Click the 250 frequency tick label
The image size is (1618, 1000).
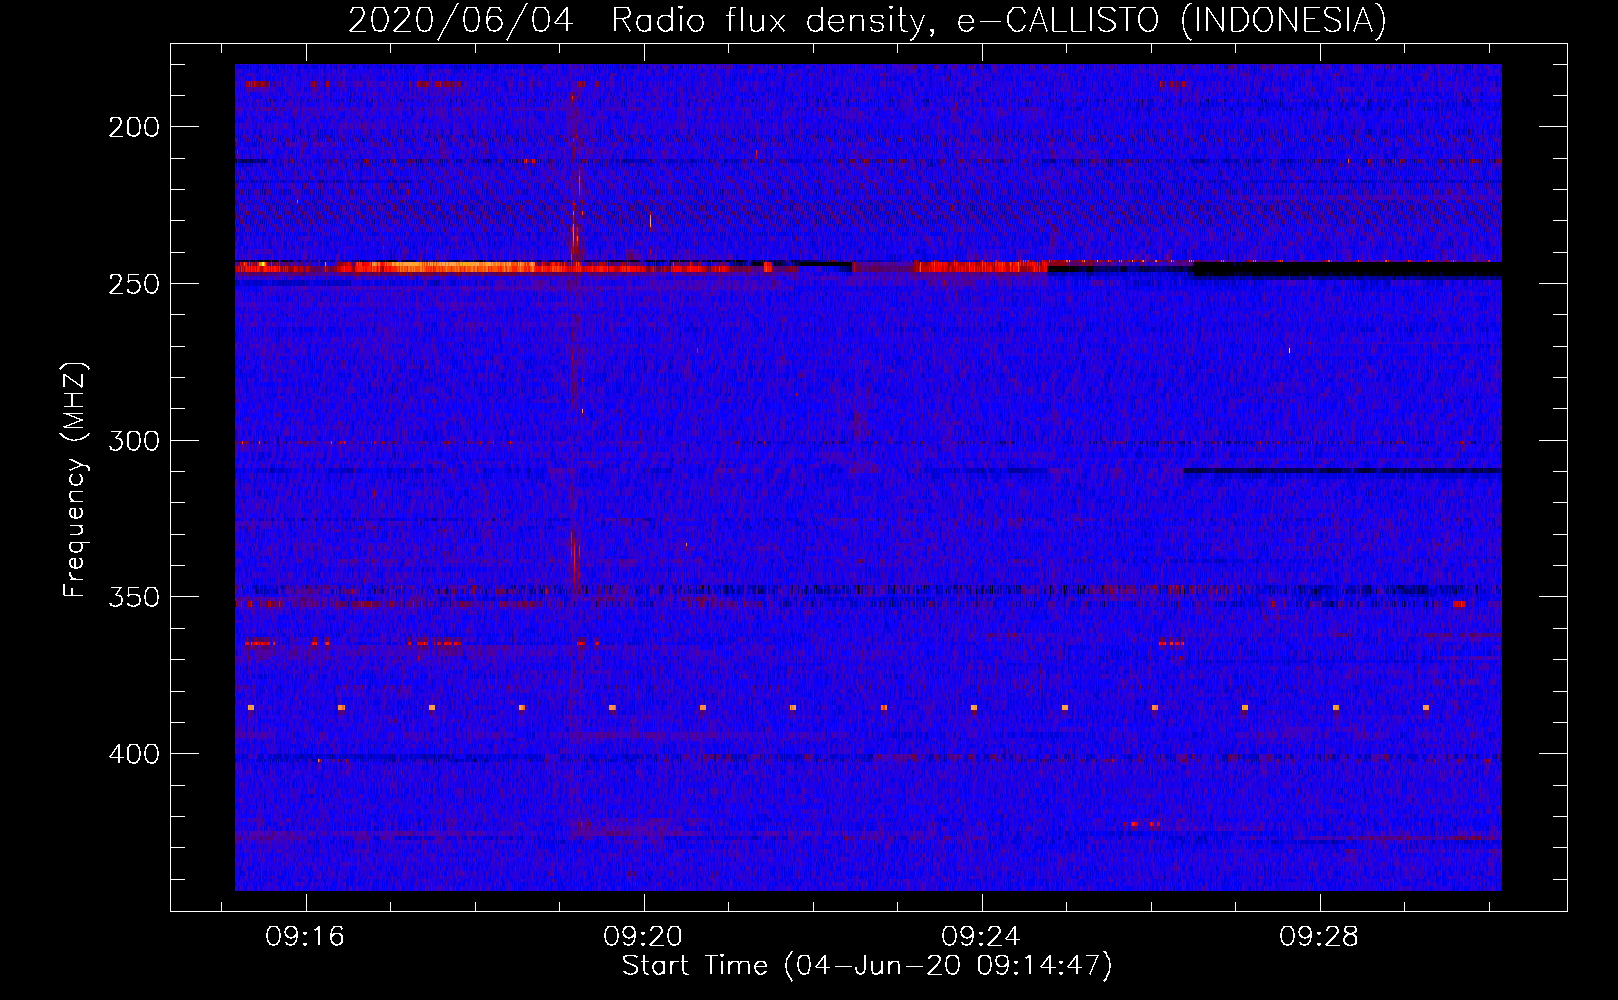pyautogui.click(x=134, y=284)
